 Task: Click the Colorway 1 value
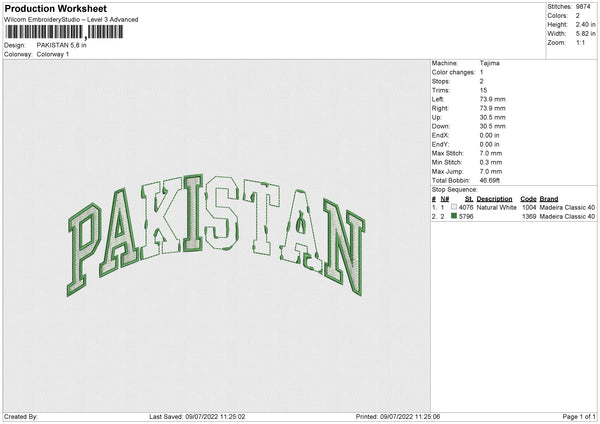53,54
